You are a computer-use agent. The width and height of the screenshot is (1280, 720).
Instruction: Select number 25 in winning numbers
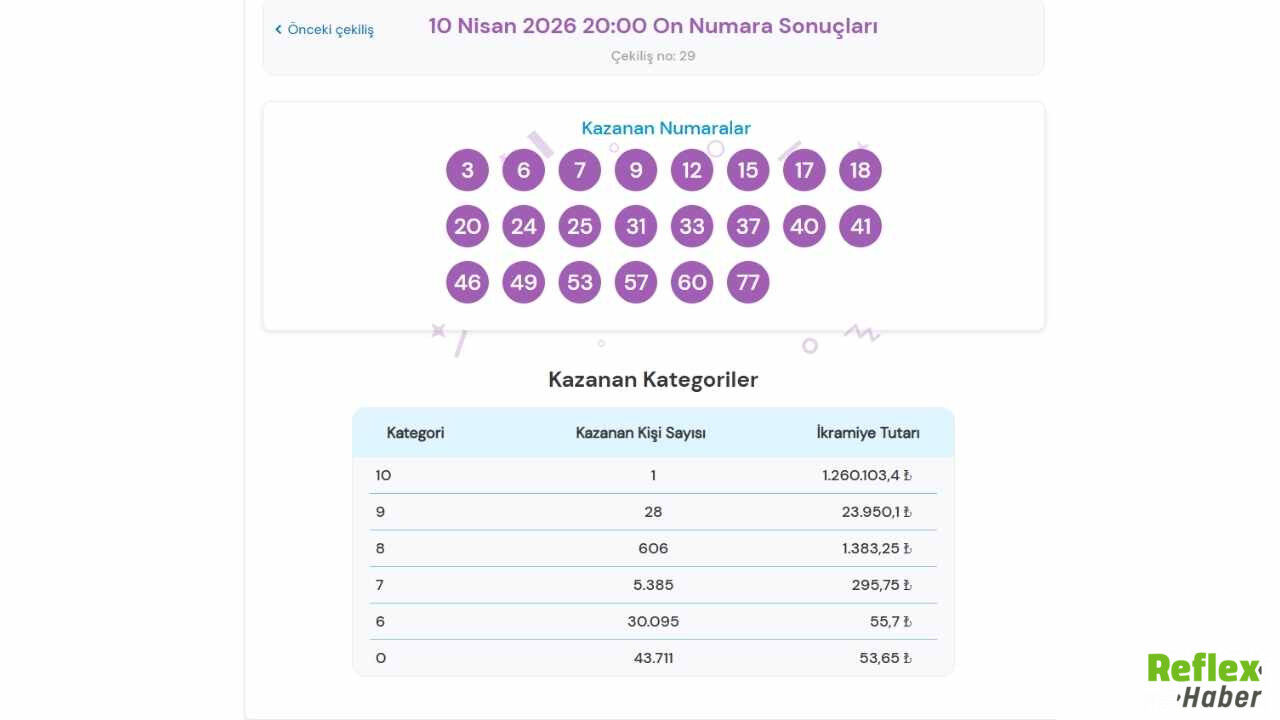[579, 226]
